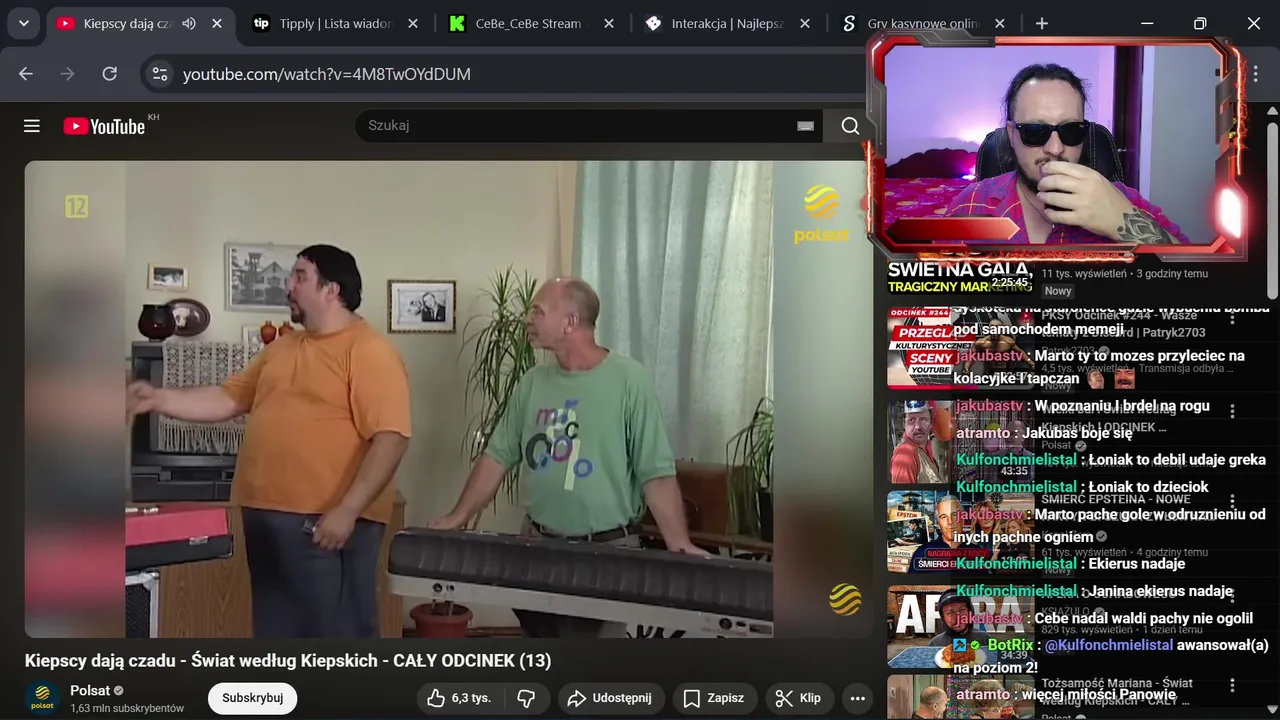View site information icon in address bar
Image resolution: width=1280 pixels, height=720 pixels.
pos(158,74)
